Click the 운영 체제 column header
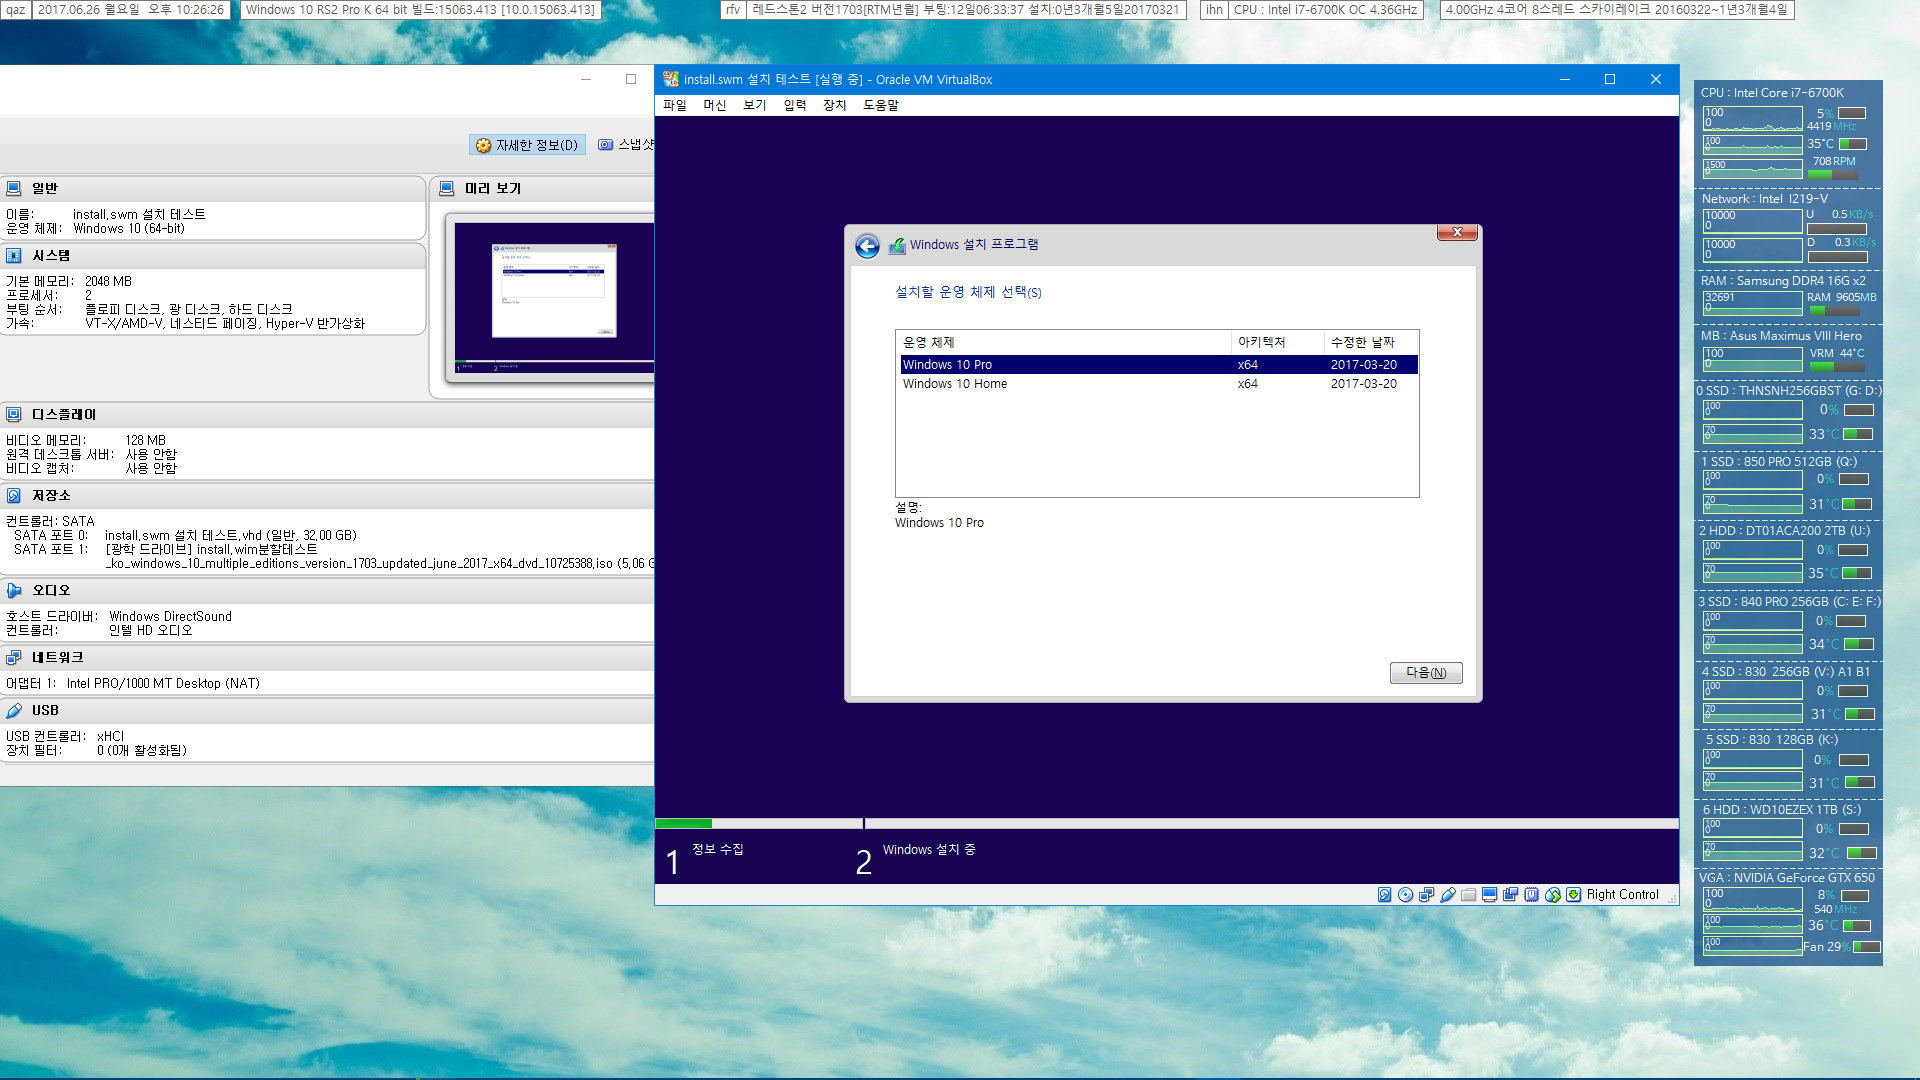This screenshot has height=1080, width=1920. point(1065,342)
